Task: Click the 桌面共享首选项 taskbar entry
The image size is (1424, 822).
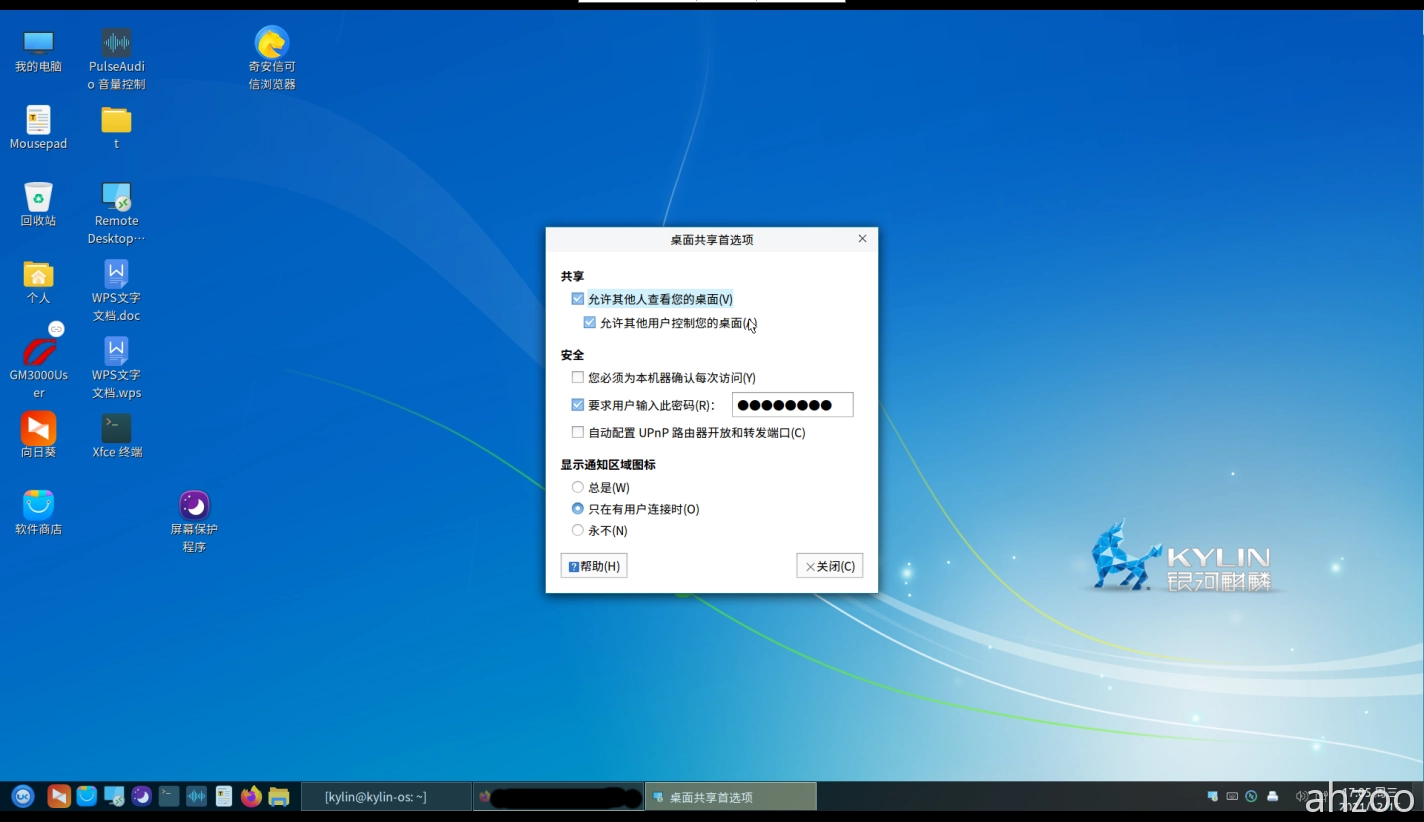Action: tap(731, 796)
